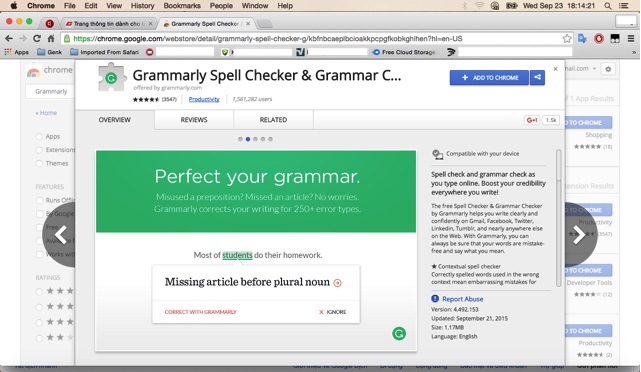
Task: Switch to the Overview tab
Action: point(114,120)
